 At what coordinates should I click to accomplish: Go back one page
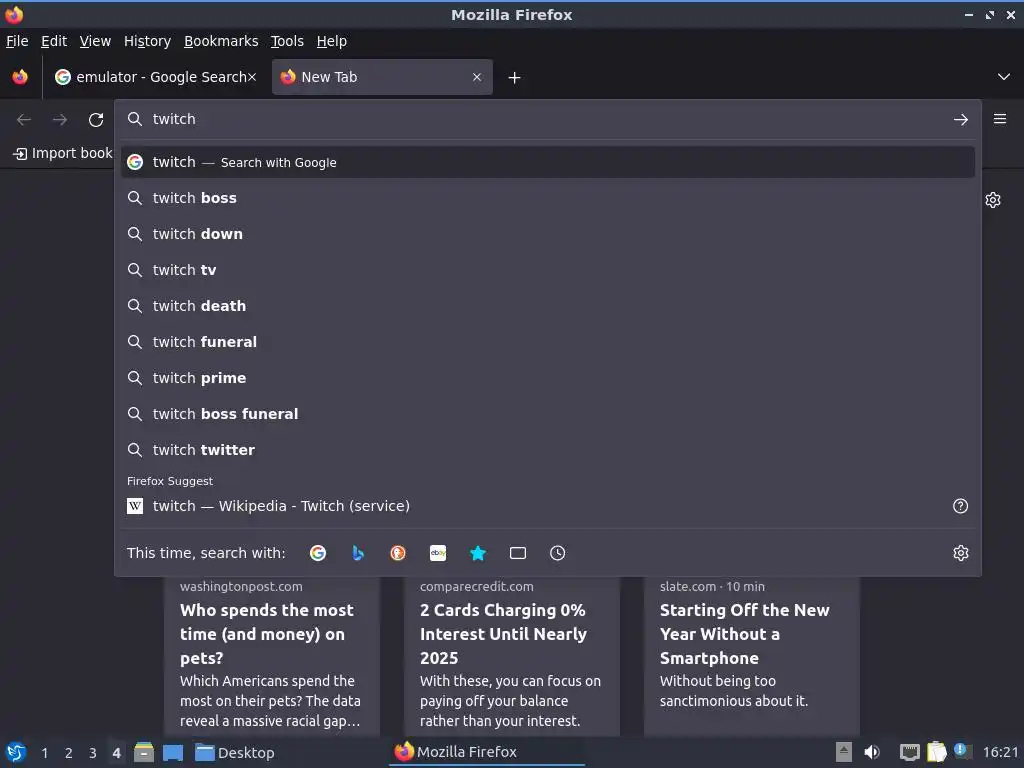coord(24,120)
